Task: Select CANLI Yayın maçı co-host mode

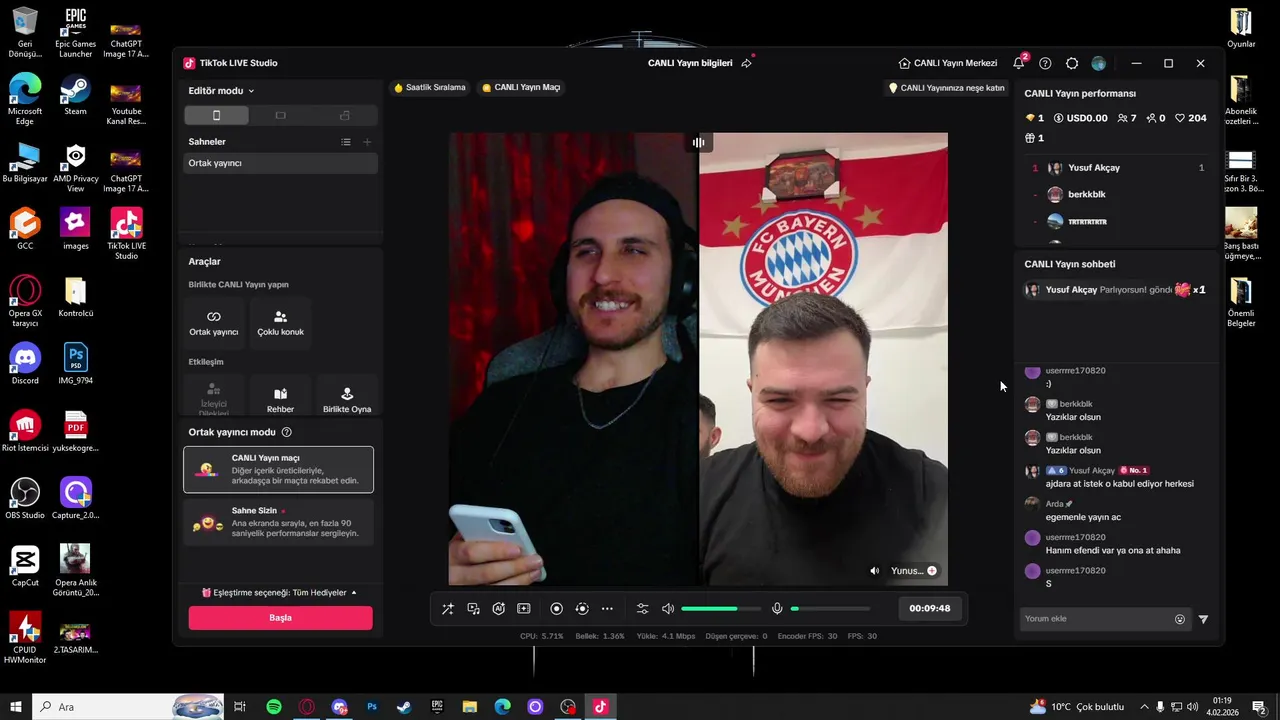Action: click(x=278, y=470)
